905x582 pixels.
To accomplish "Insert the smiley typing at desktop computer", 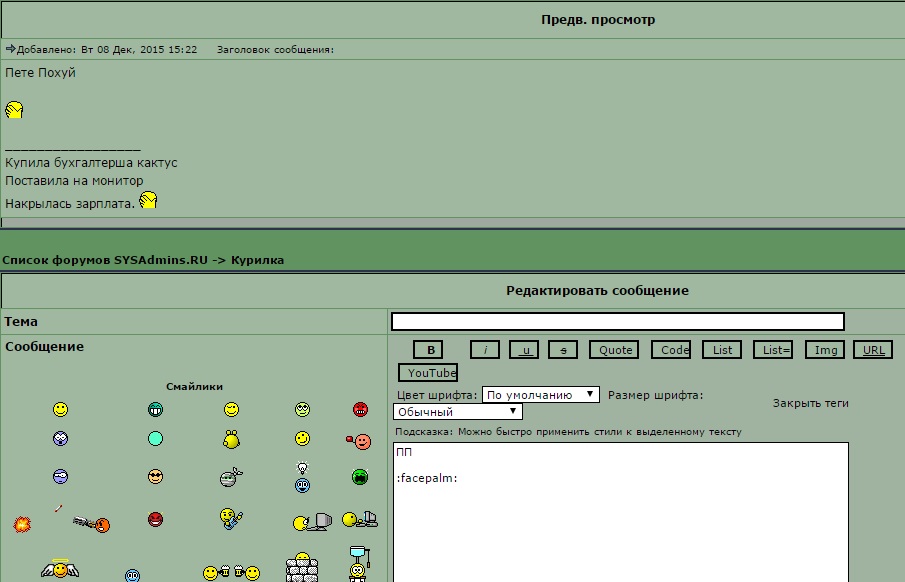I will click(360, 520).
